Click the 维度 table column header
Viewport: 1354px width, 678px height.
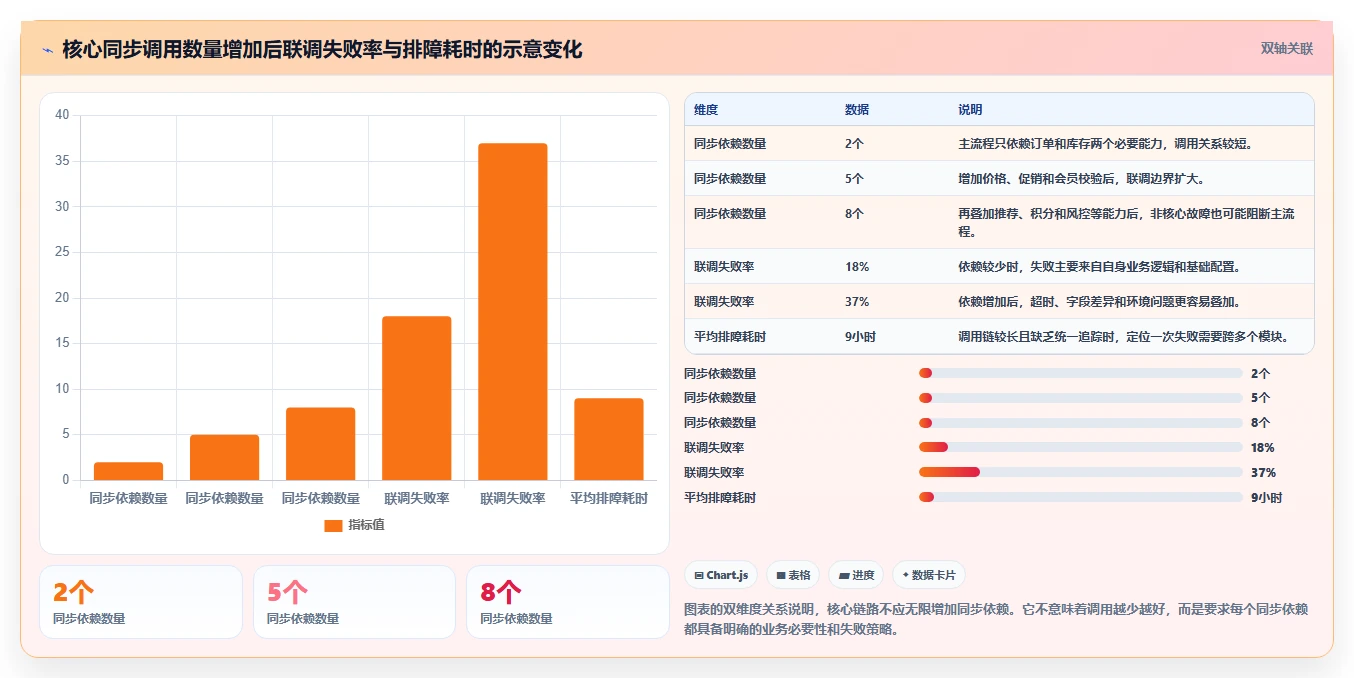point(706,110)
